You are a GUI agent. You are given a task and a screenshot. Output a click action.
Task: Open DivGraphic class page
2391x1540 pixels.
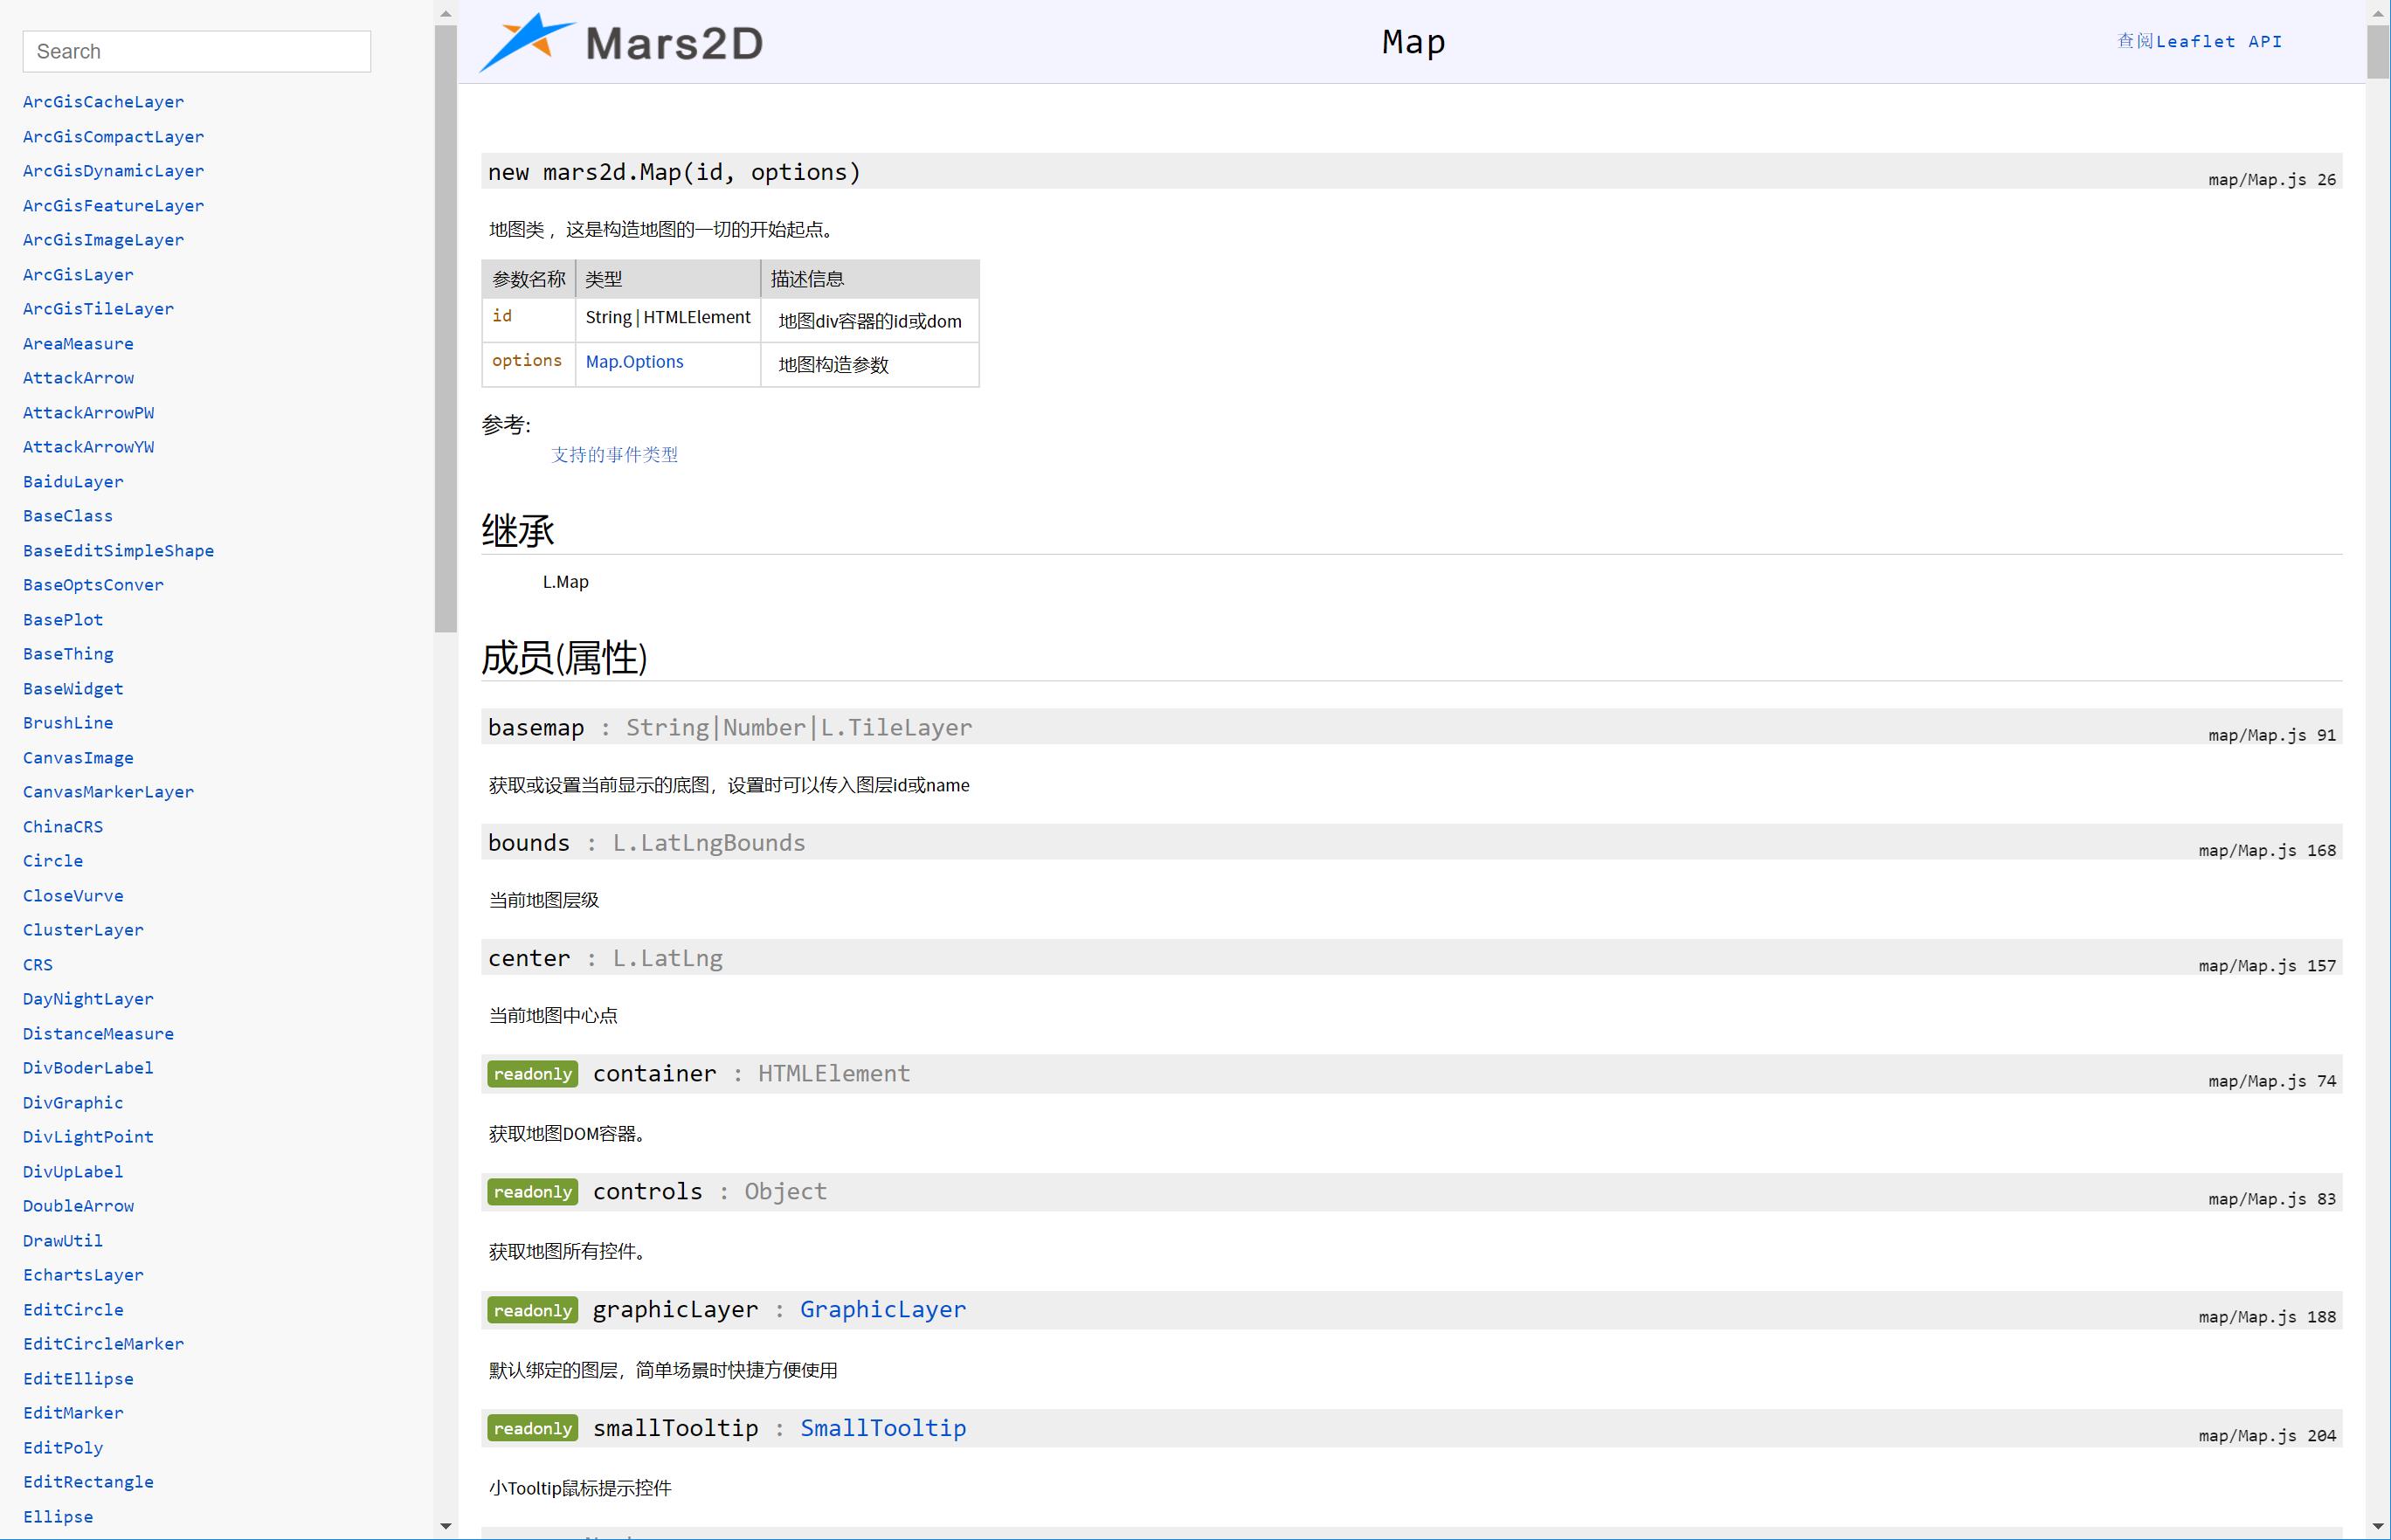[73, 1102]
